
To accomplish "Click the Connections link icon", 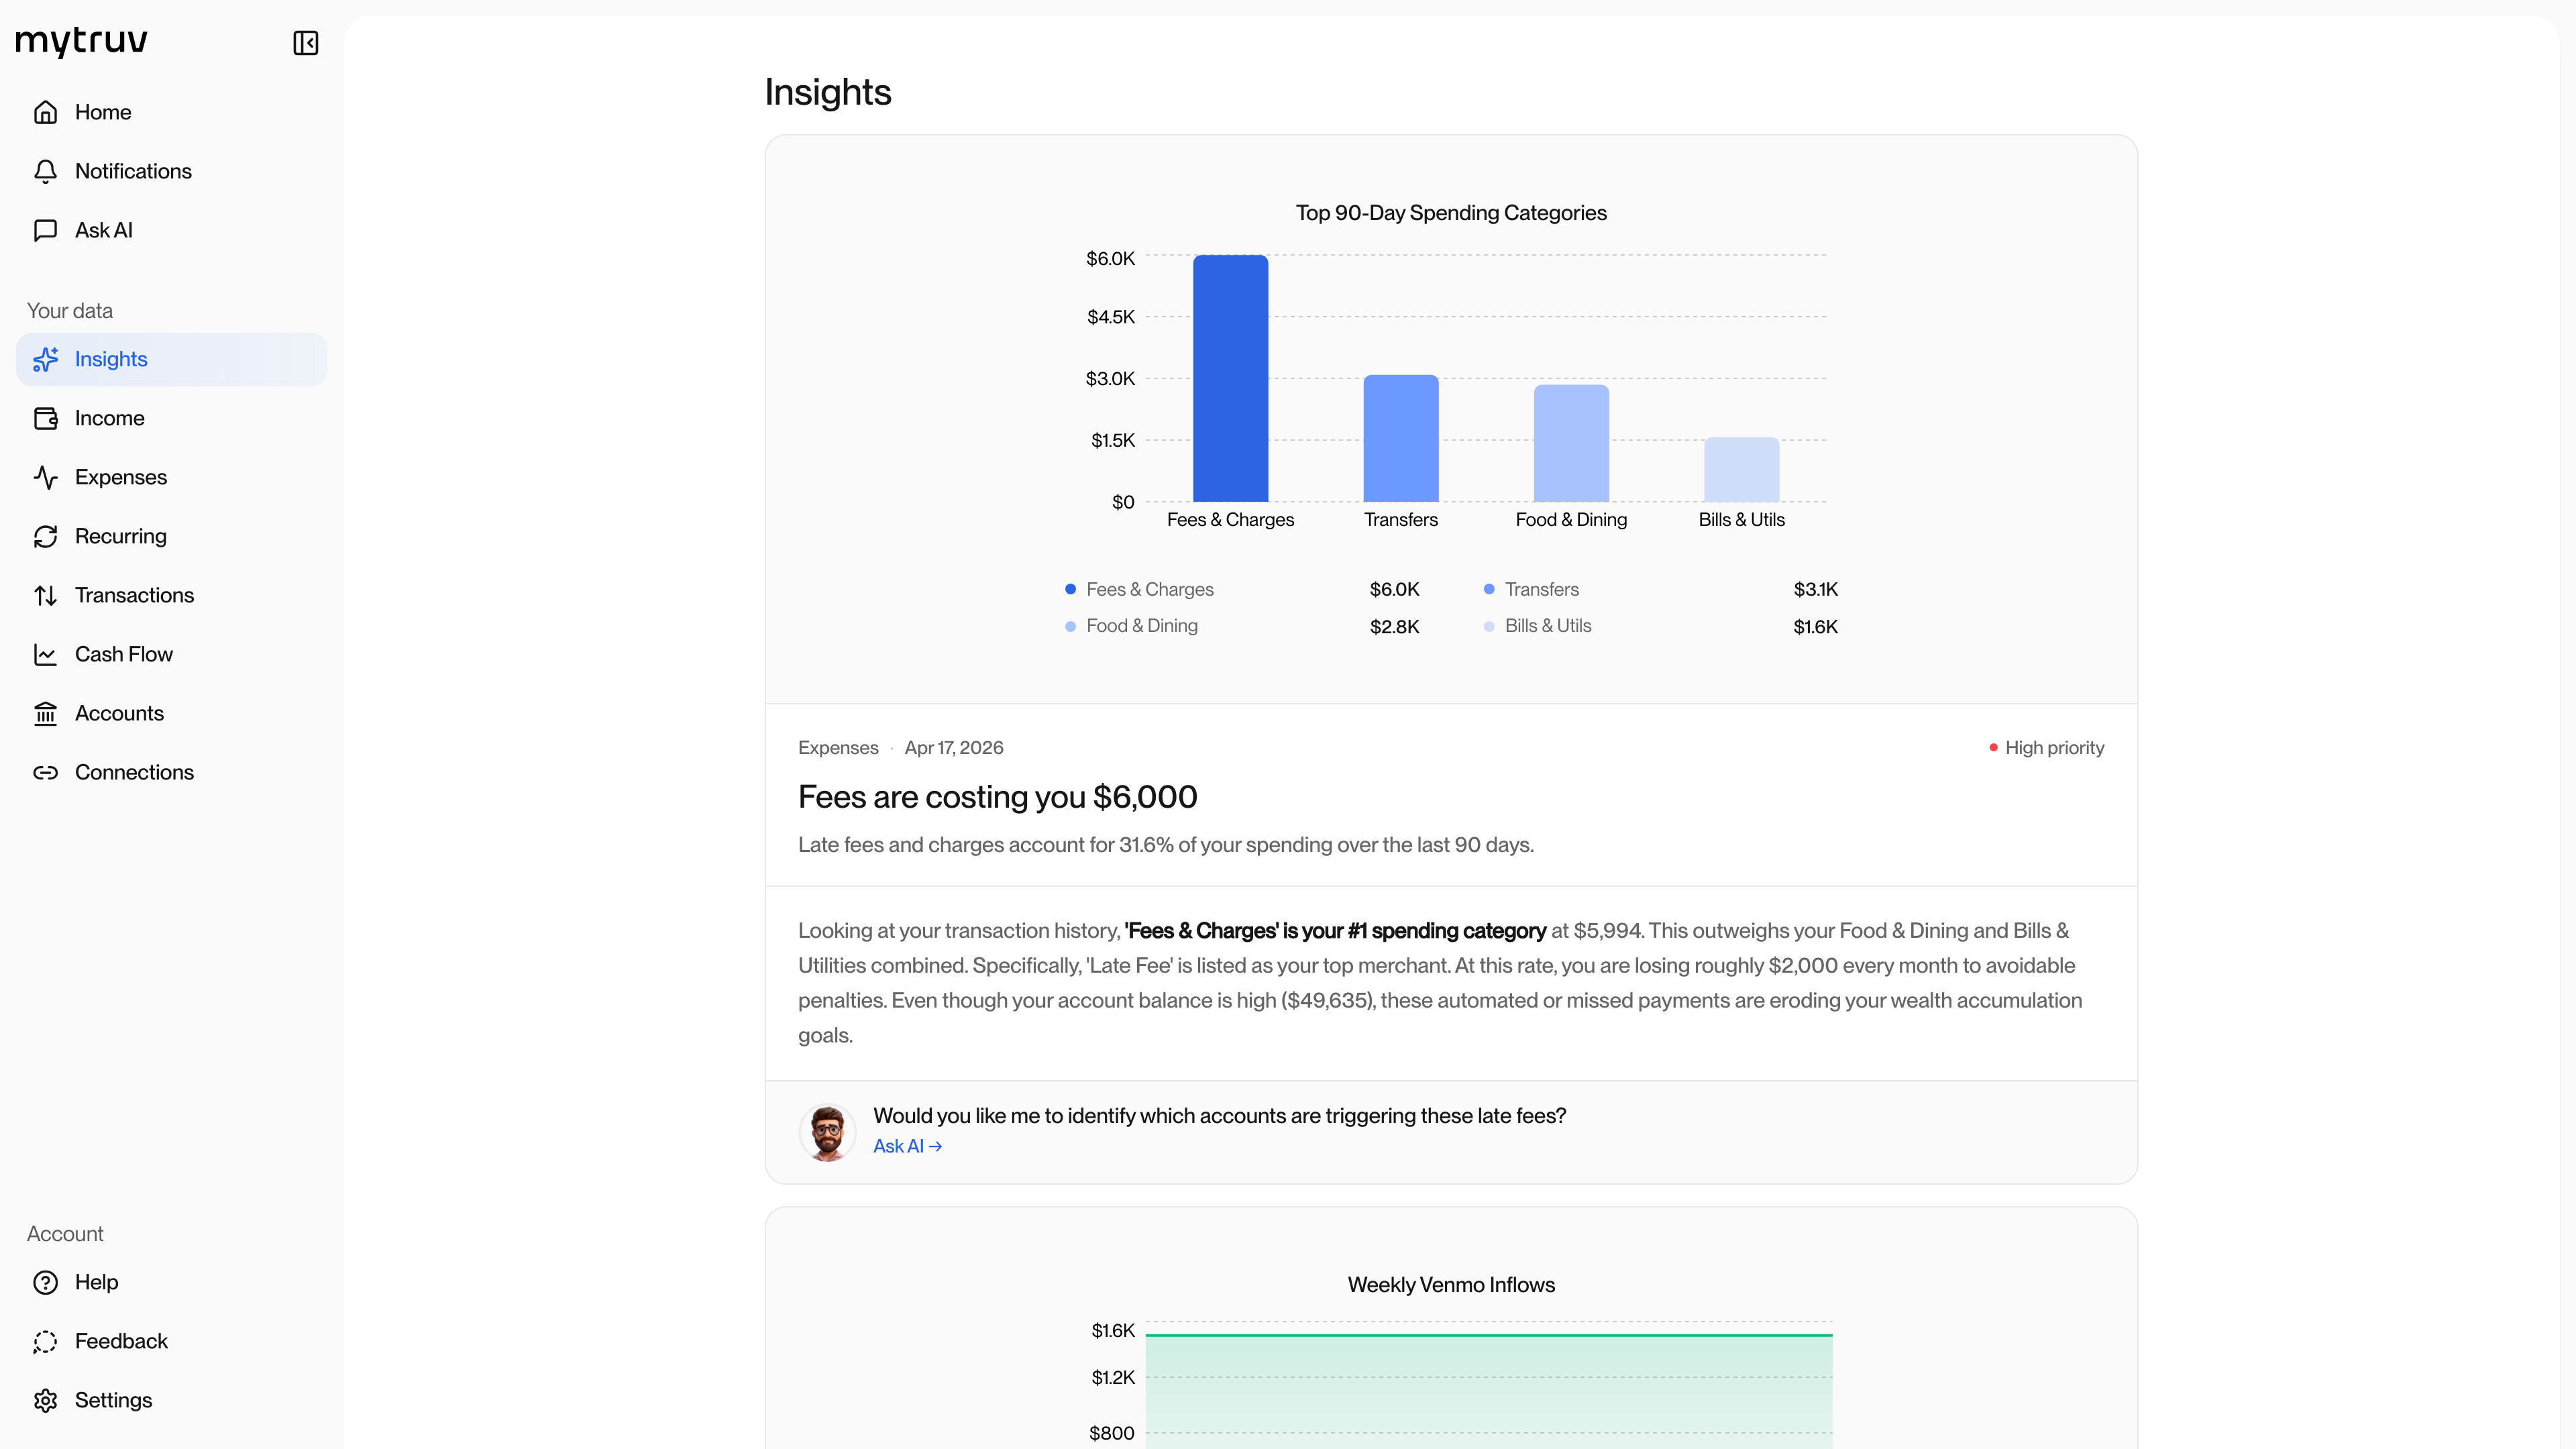I will point(45,772).
